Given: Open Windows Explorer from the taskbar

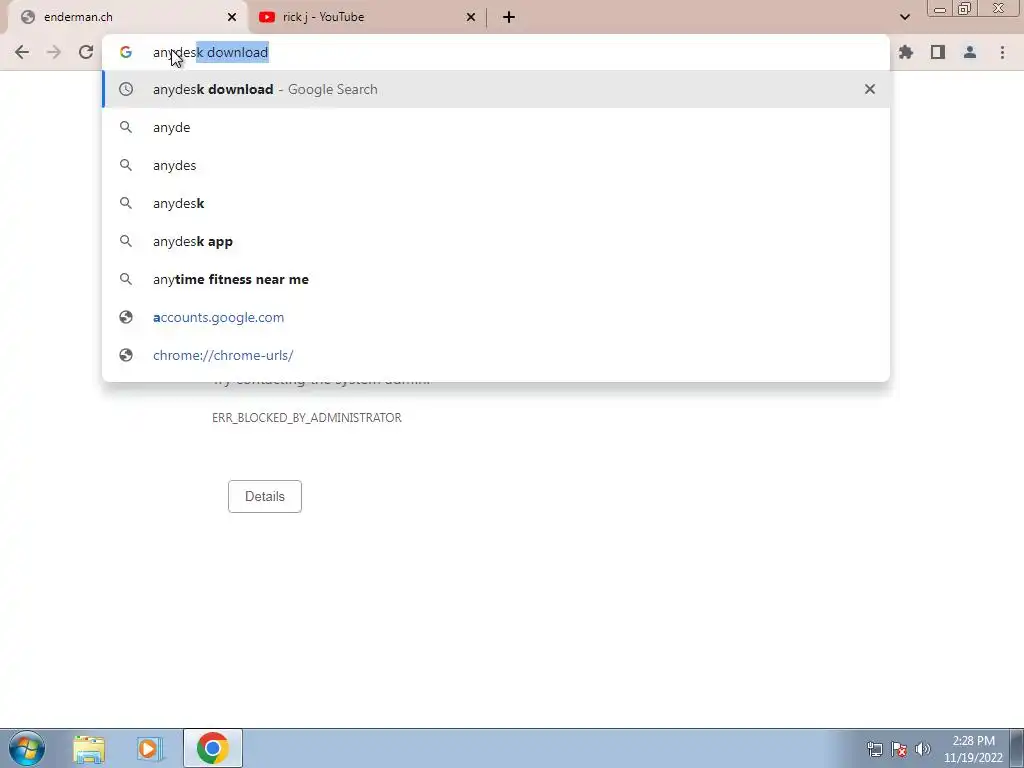Looking at the screenshot, I should pos(89,749).
